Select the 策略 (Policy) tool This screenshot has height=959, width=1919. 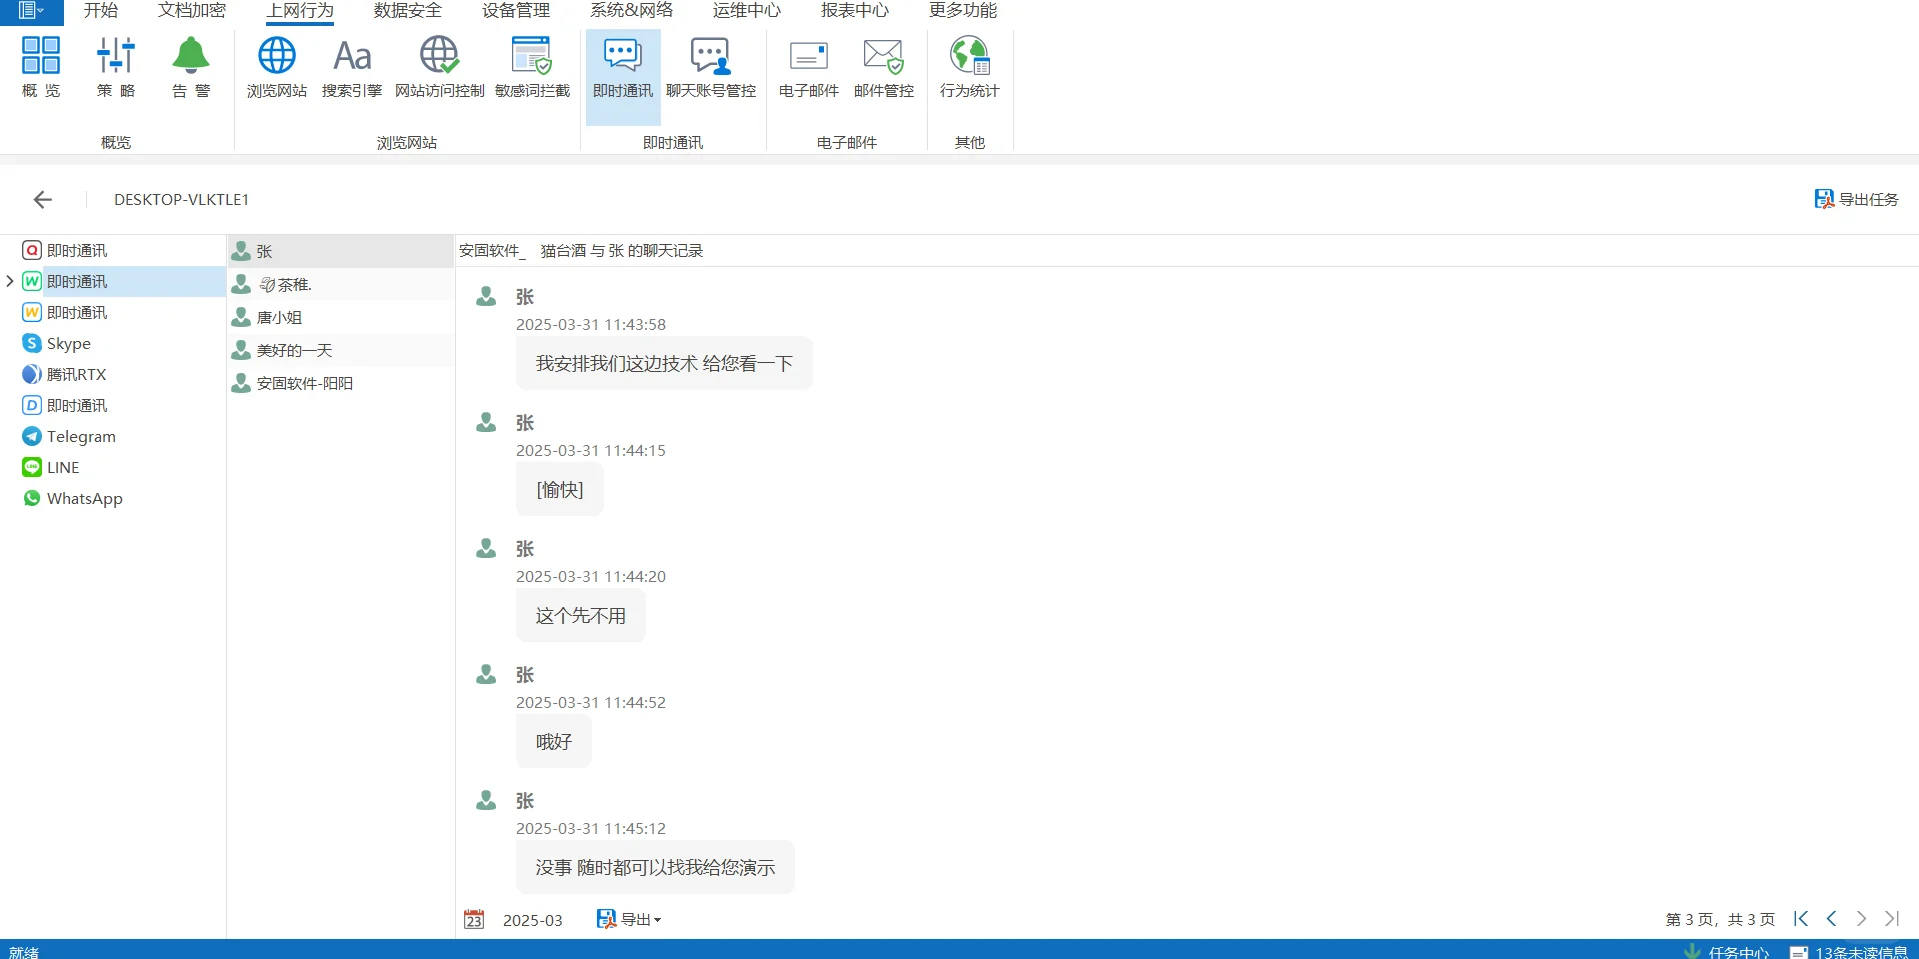click(115, 65)
